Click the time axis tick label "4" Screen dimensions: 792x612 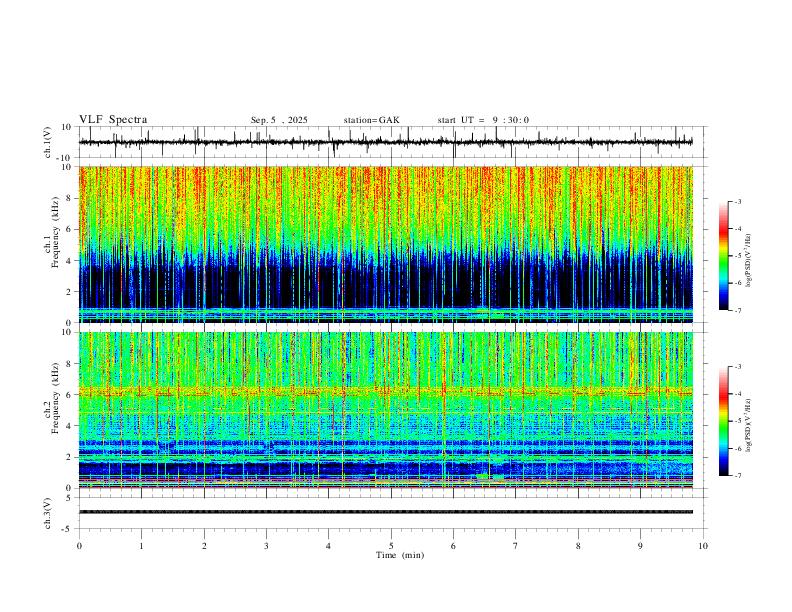click(x=329, y=546)
